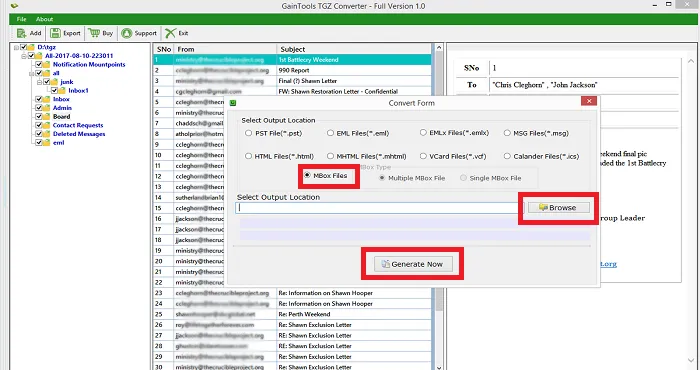Uncheck the Admin folder checkbox

(39, 108)
